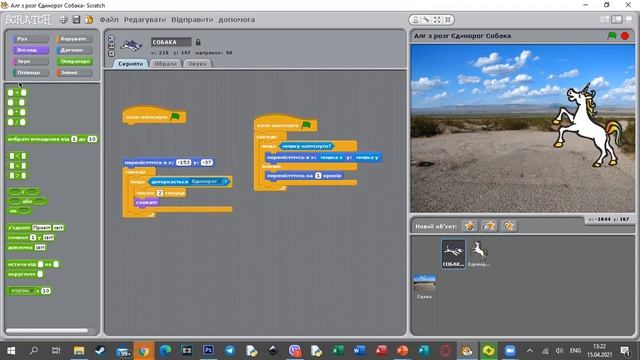The width and height of the screenshot is (640, 360).
Task: Select the Сцена stage thumbnail
Action: [424, 287]
